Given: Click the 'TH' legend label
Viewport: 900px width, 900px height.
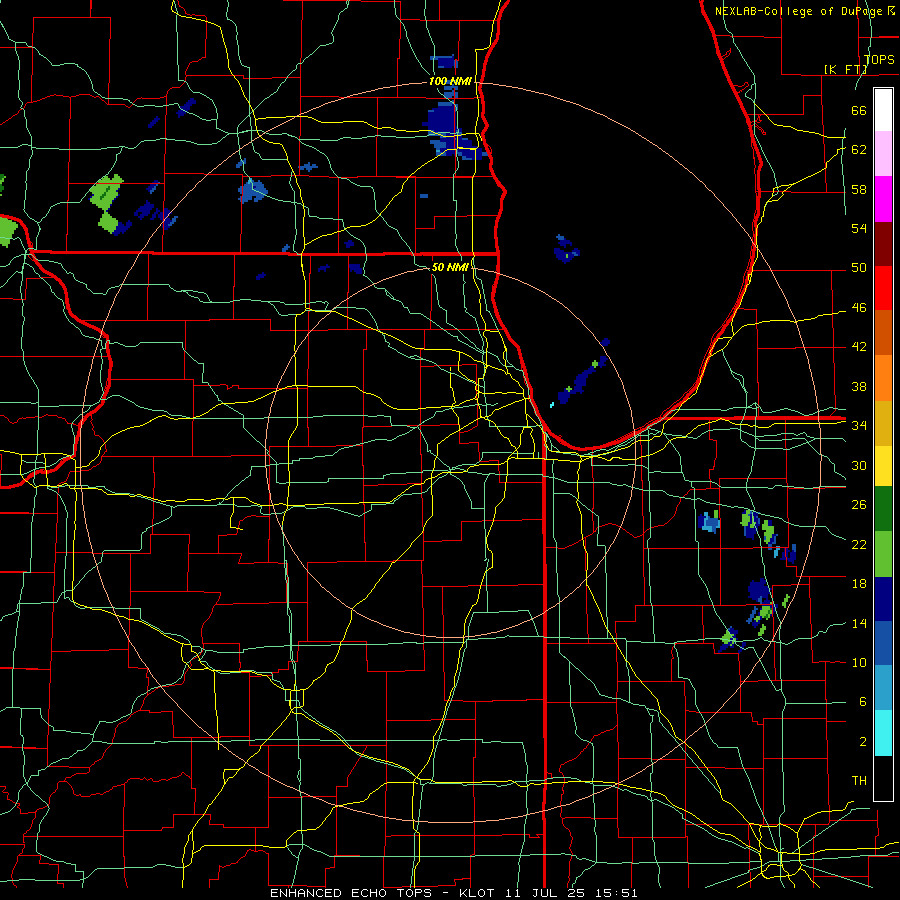Looking at the screenshot, I should 859,781.
